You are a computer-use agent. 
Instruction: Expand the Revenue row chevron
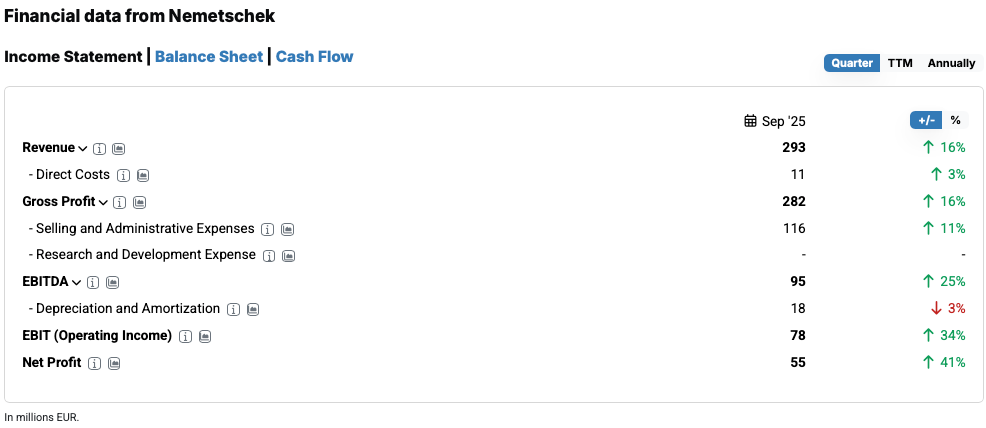83,148
